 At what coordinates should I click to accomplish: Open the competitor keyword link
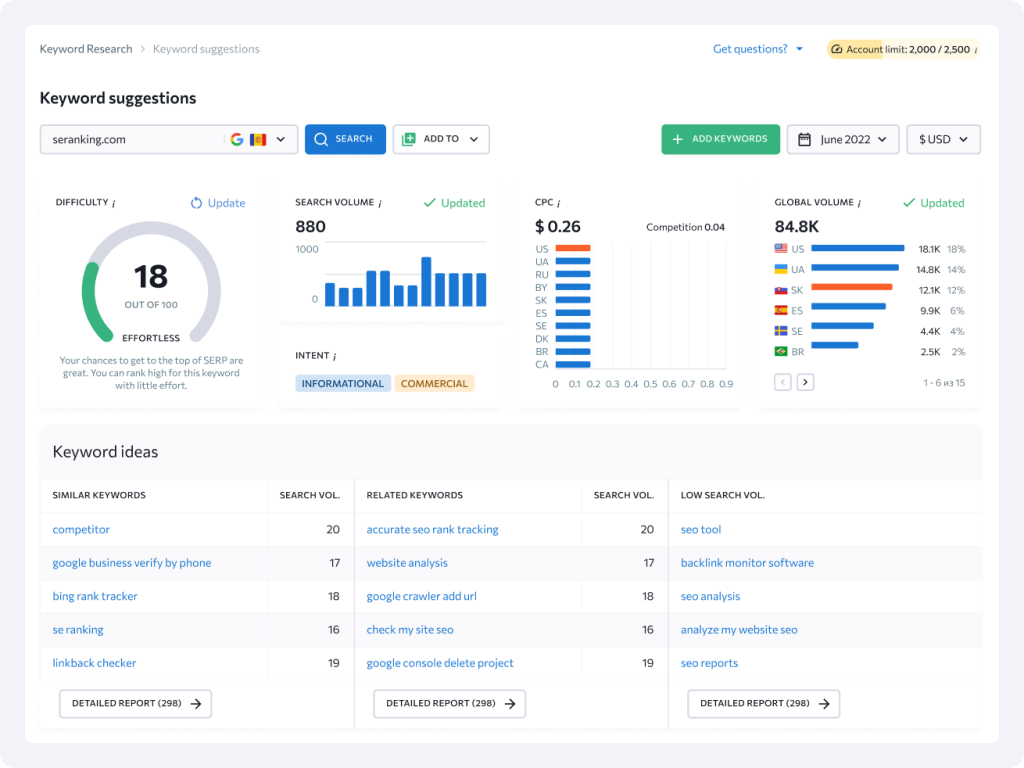pyautogui.click(x=81, y=529)
